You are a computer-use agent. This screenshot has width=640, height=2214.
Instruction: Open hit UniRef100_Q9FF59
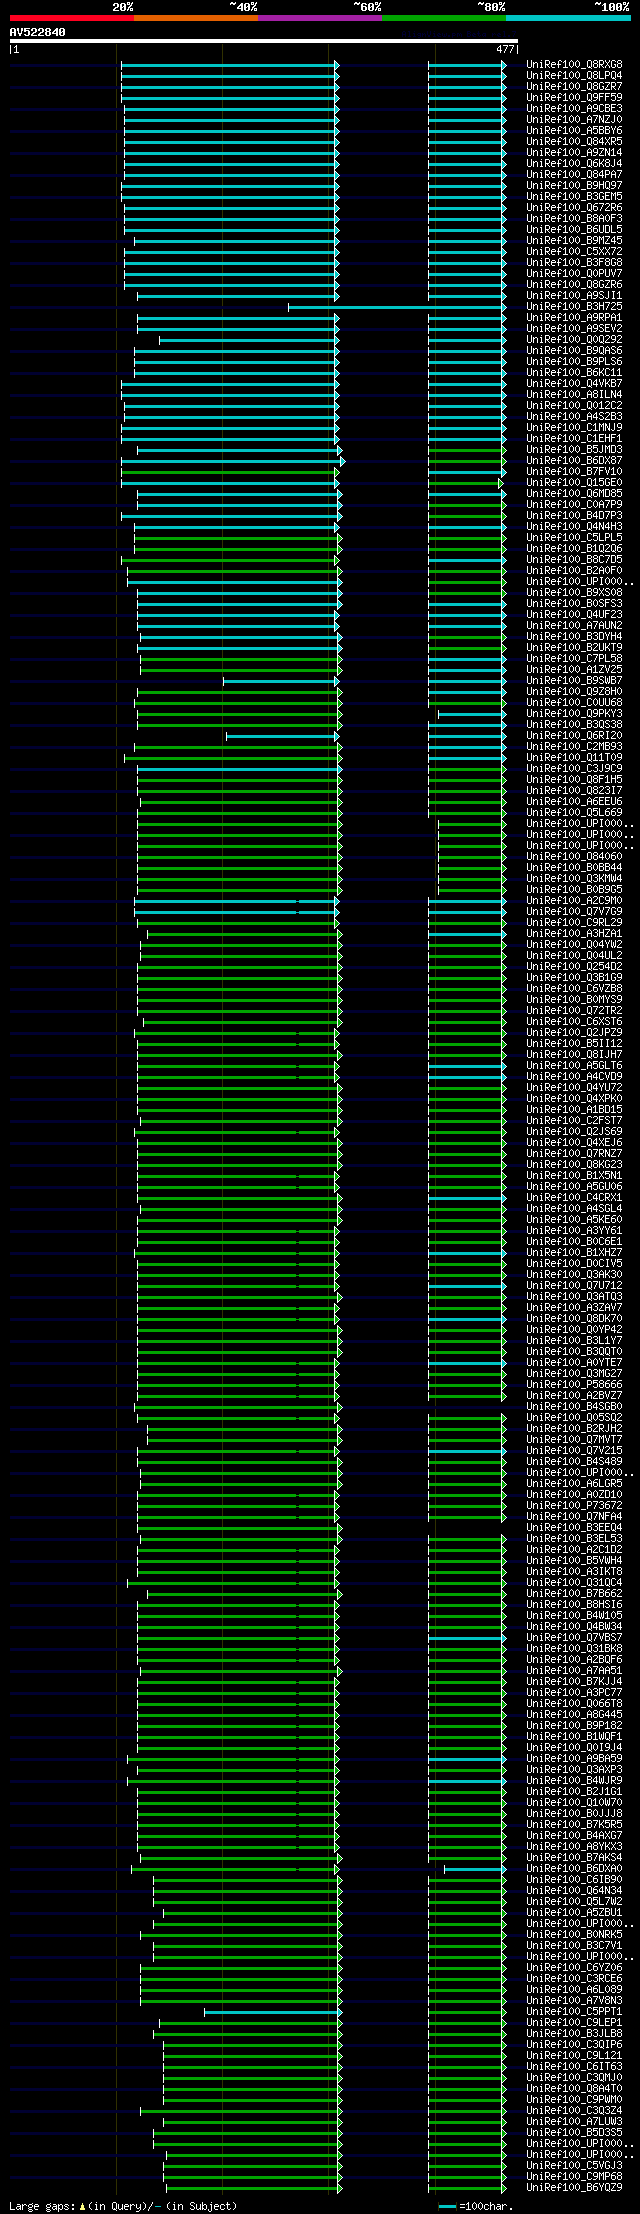point(574,97)
